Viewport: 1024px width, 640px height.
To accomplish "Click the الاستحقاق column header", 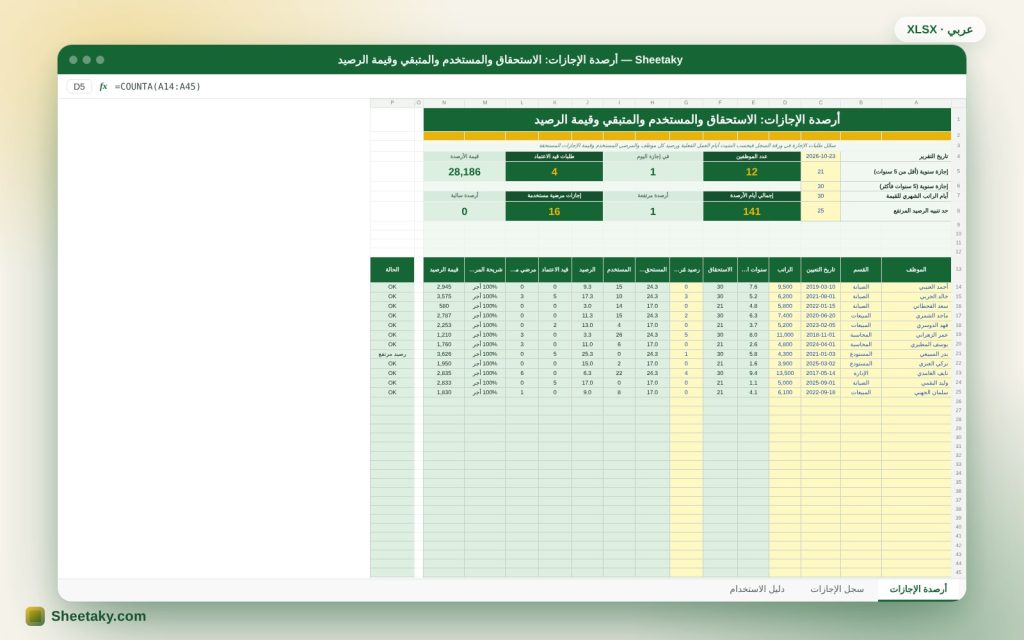I will click(720, 270).
